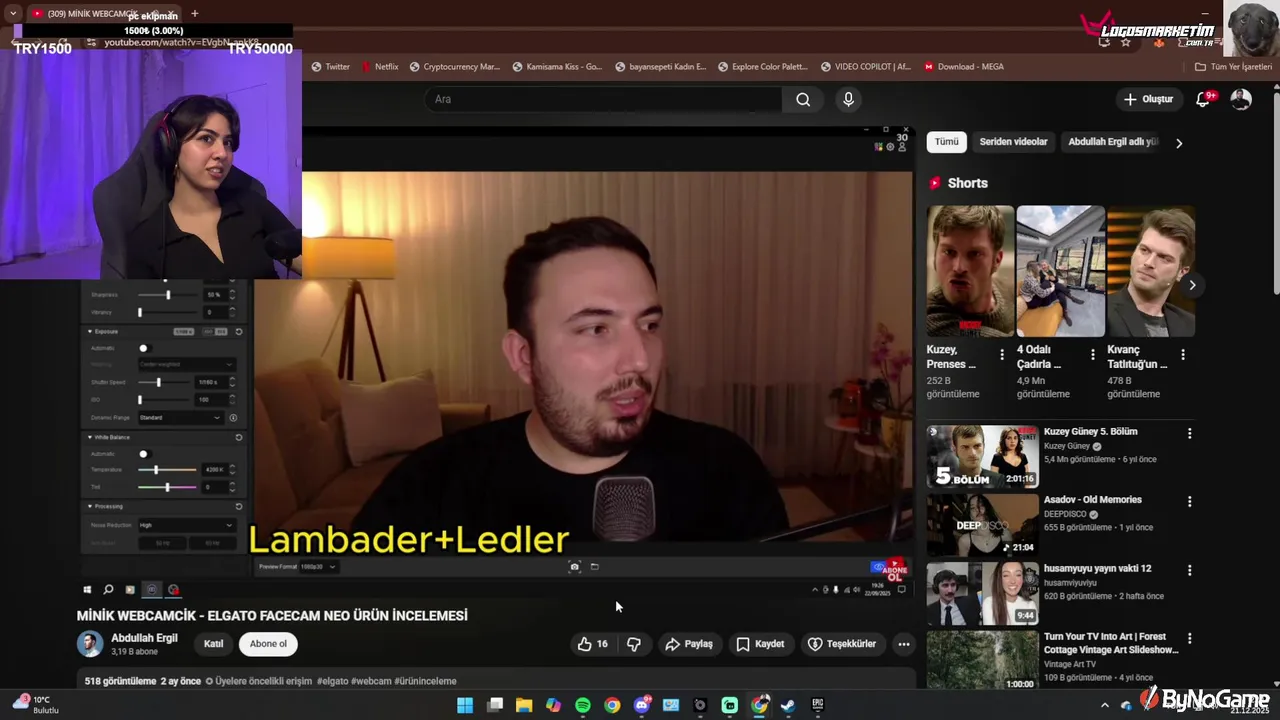Open Copilot from taskbar
The width and height of the screenshot is (1280, 720).
[x=553, y=705]
